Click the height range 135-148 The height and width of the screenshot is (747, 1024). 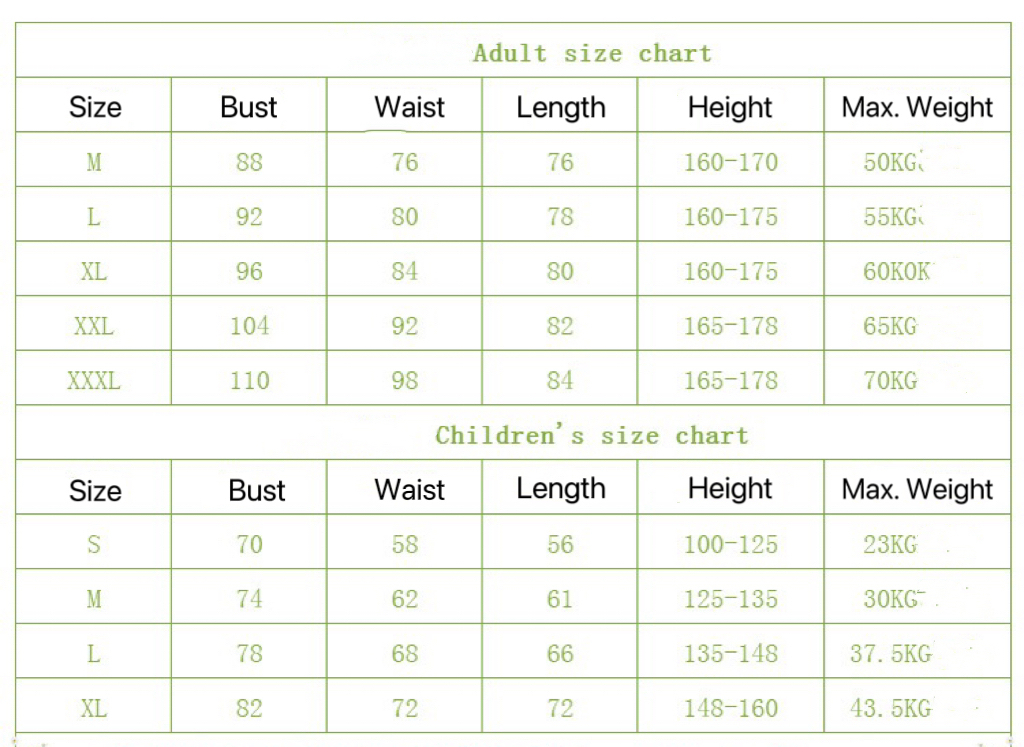(x=730, y=654)
